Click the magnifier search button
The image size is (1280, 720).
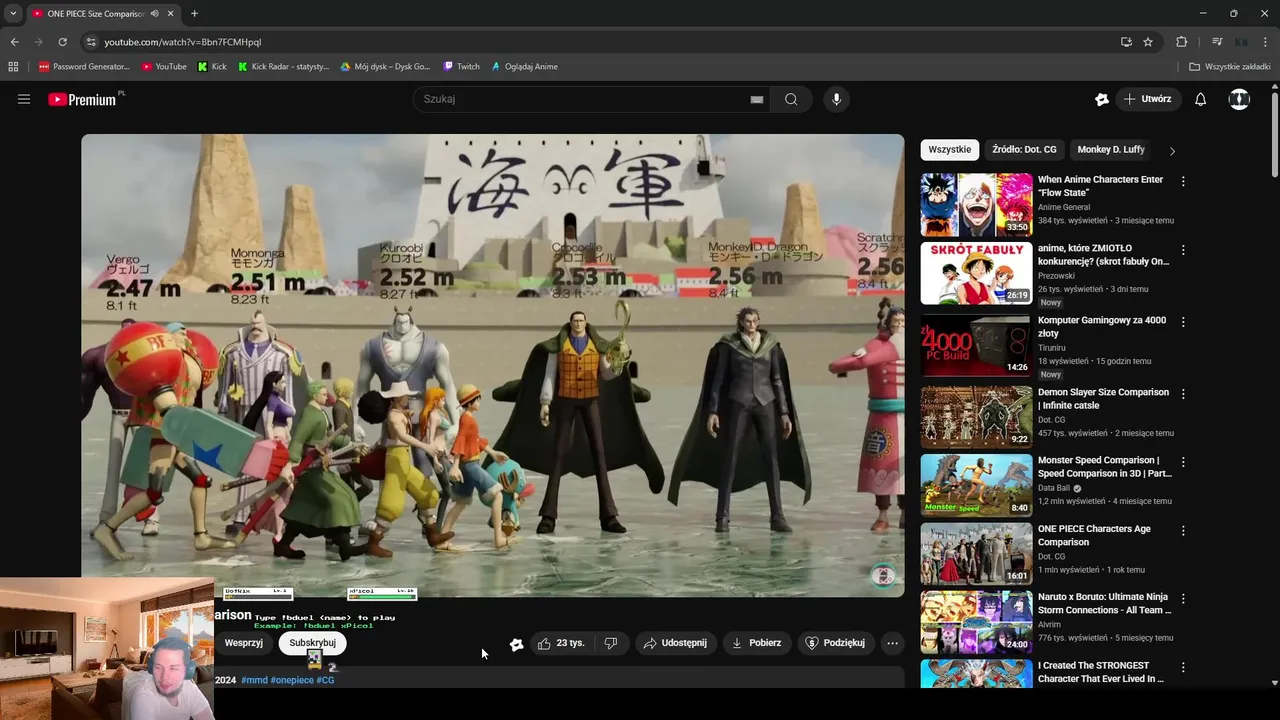click(791, 99)
